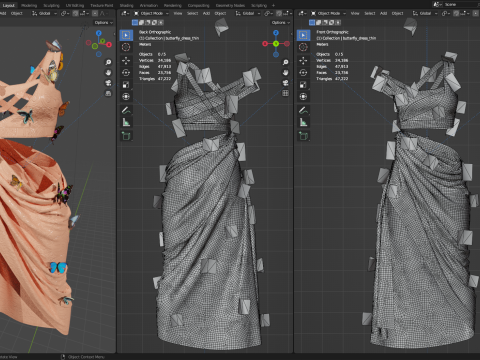Screen dimensions: 480x360
Task: Click the pan hand icon in the left viewport
Action: click(108, 73)
